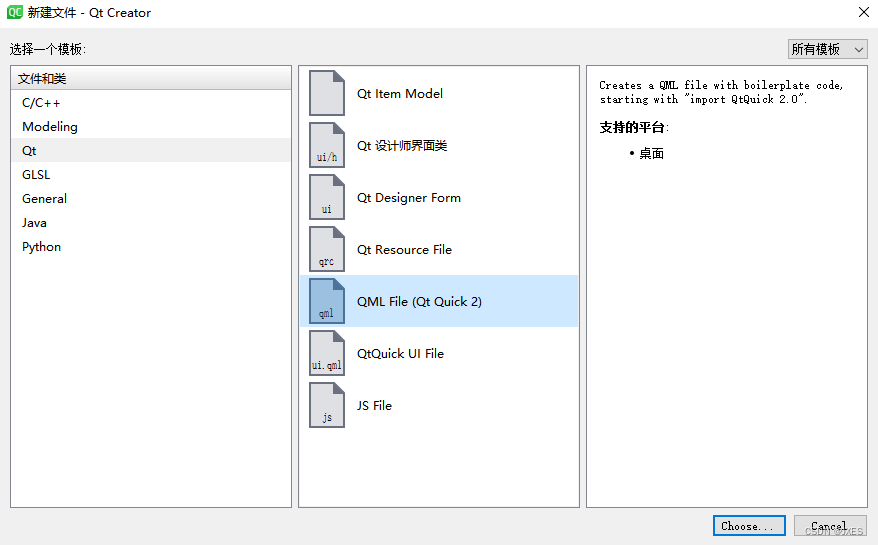Screen dimensions: 878x545
Task: Click the 文件和类 list header
Action: [151, 78]
